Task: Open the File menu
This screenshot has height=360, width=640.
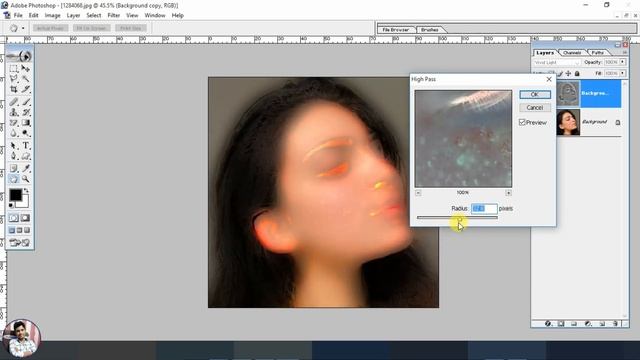Action: click(18, 15)
